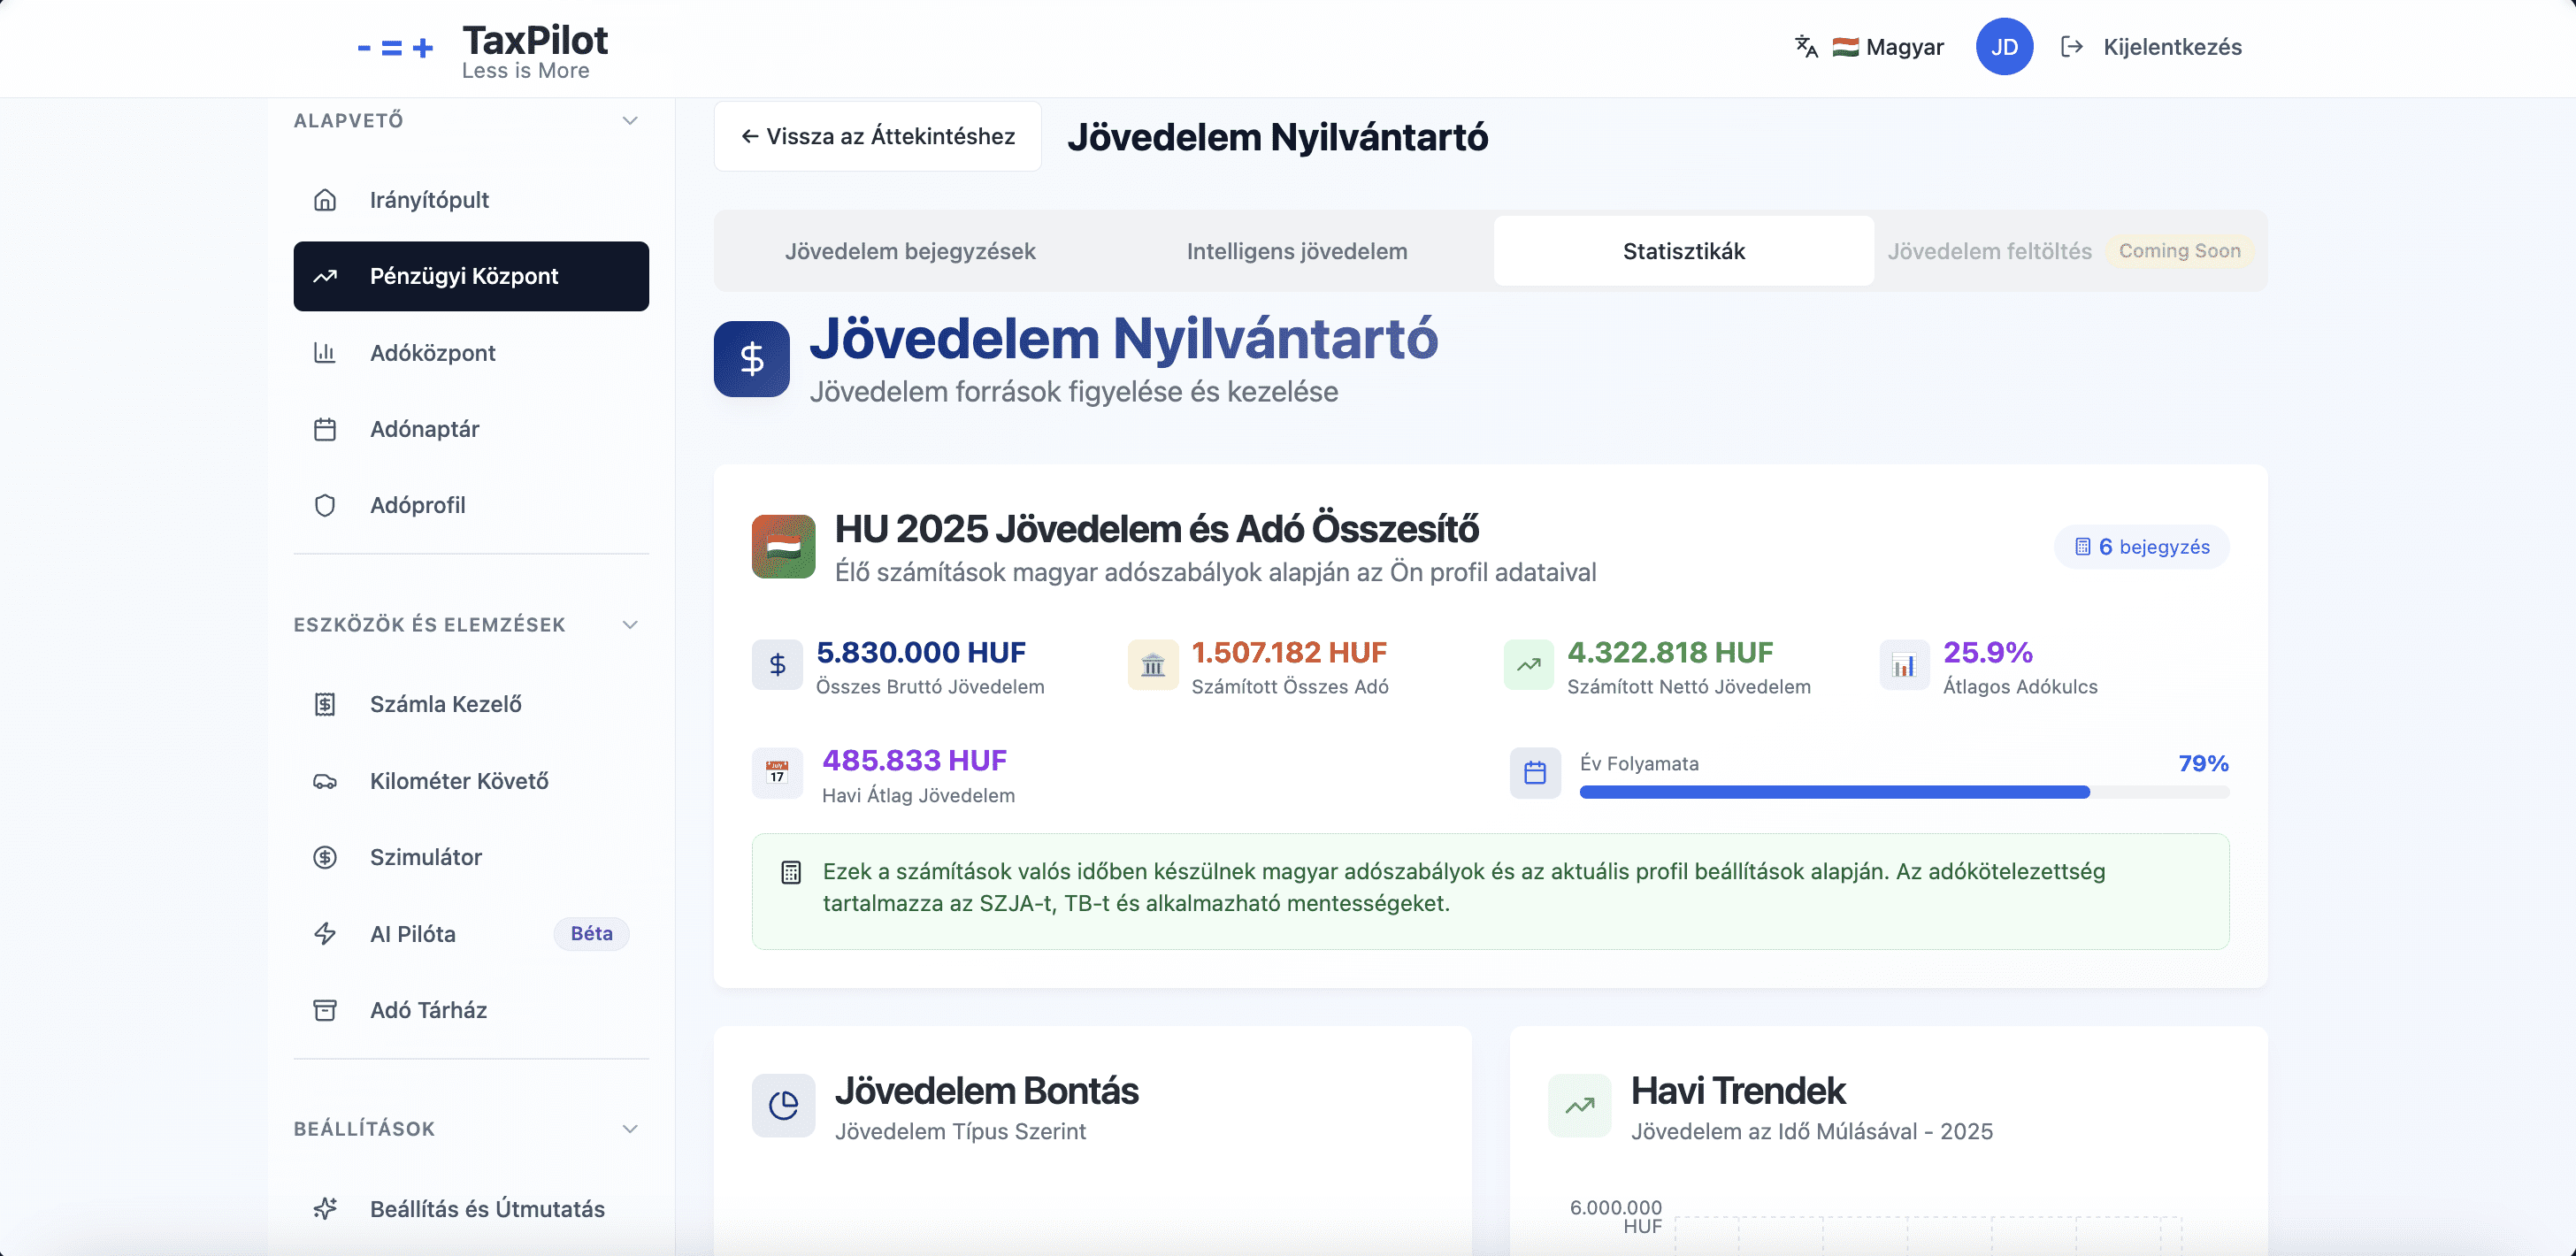Collapse the BEÁLLÍTÁSOK section chevron
This screenshot has width=2576, height=1256.
click(630, 1129)
